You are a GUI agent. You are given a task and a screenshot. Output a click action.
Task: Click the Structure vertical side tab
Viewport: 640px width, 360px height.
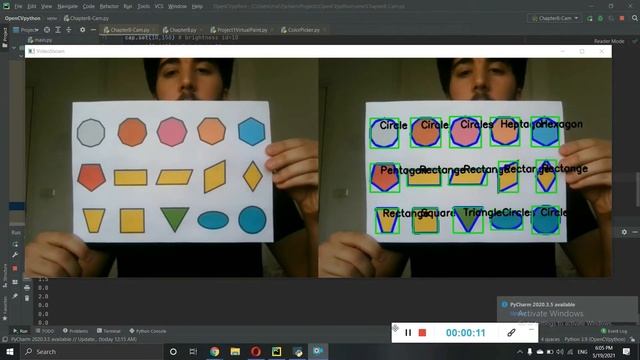(x=5, y=276)
